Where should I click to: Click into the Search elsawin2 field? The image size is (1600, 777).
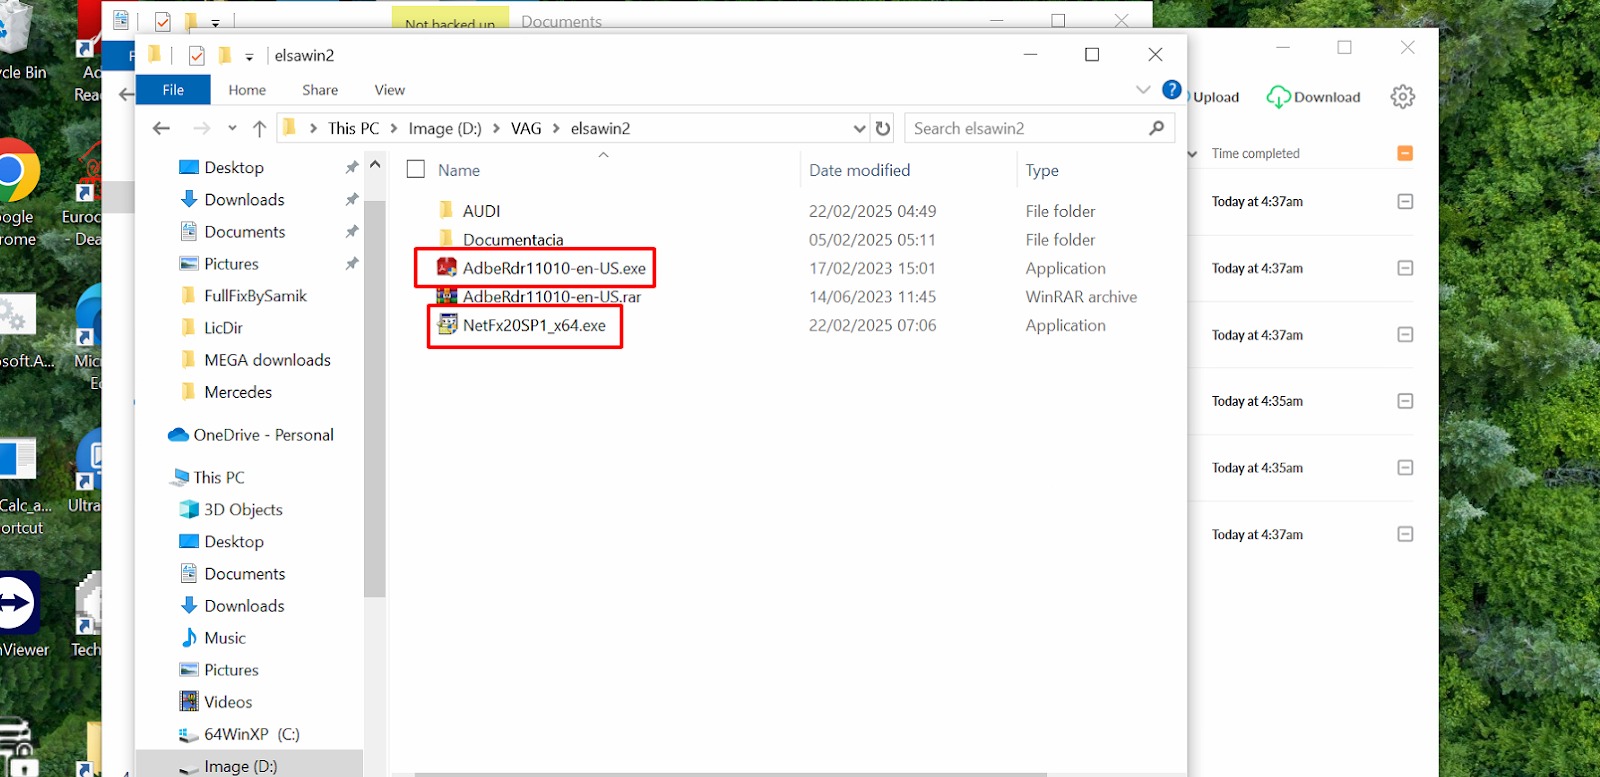1025,128
